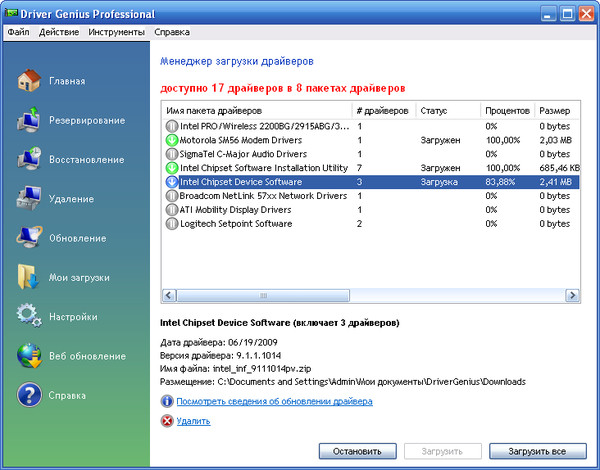This screenshot has height=470, width=600.
Task: Select the Главная sidebar label
Action: coord(67,81)
